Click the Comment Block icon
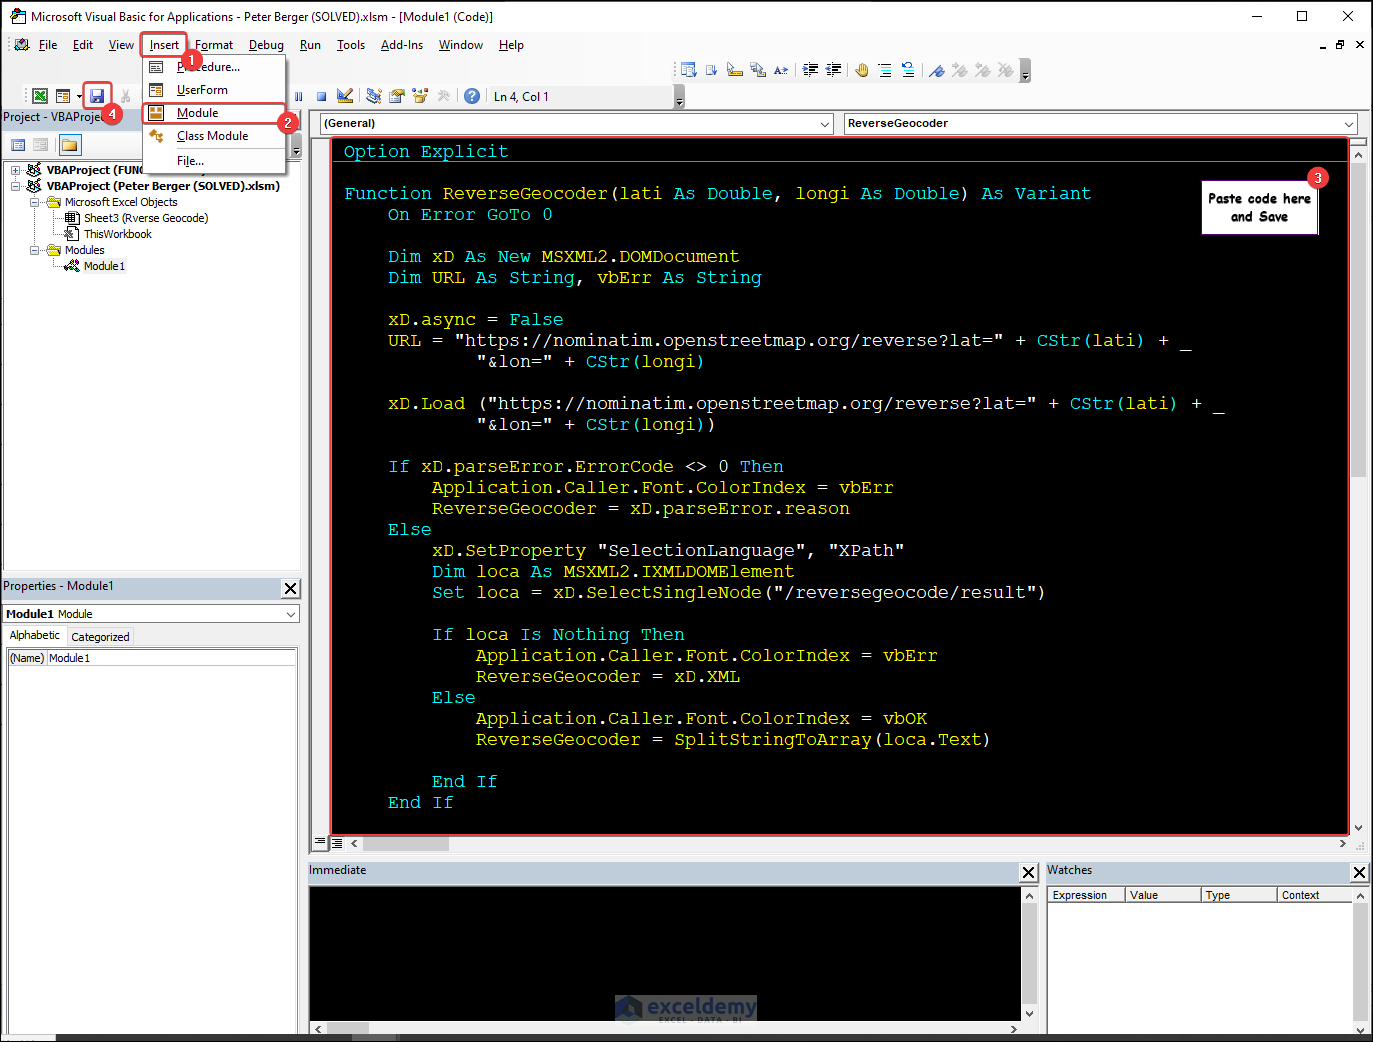This screenshot has width=1373, height=1042. click(885, 70)
